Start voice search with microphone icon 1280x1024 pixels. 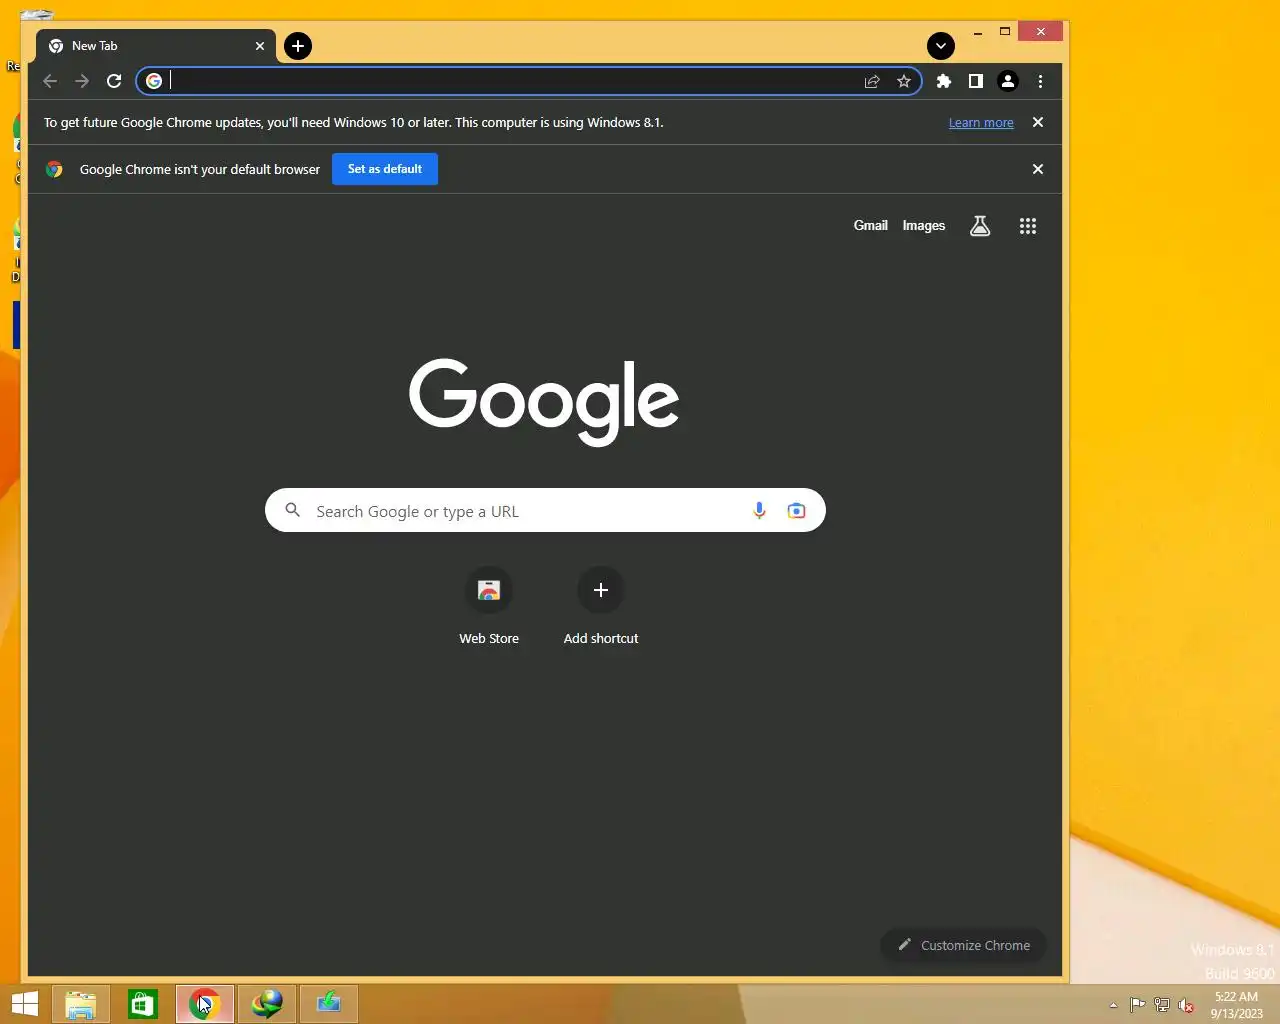pyautogui.click(x=759, y=510)
